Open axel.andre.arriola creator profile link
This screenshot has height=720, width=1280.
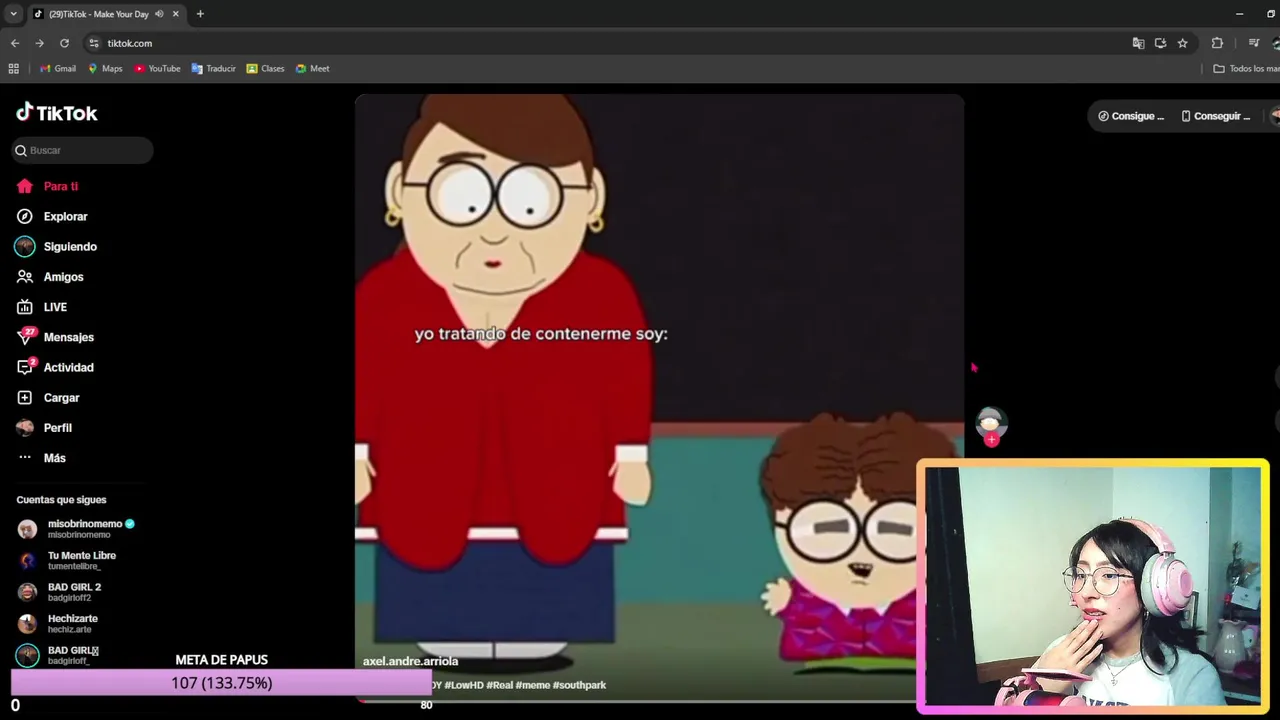tap(410, 661)
